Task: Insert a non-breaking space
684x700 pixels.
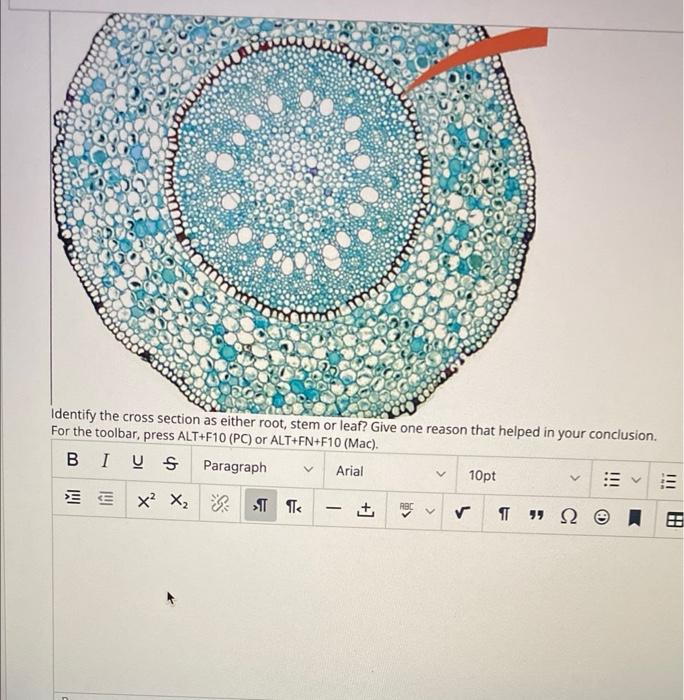Action: (365, 509)
